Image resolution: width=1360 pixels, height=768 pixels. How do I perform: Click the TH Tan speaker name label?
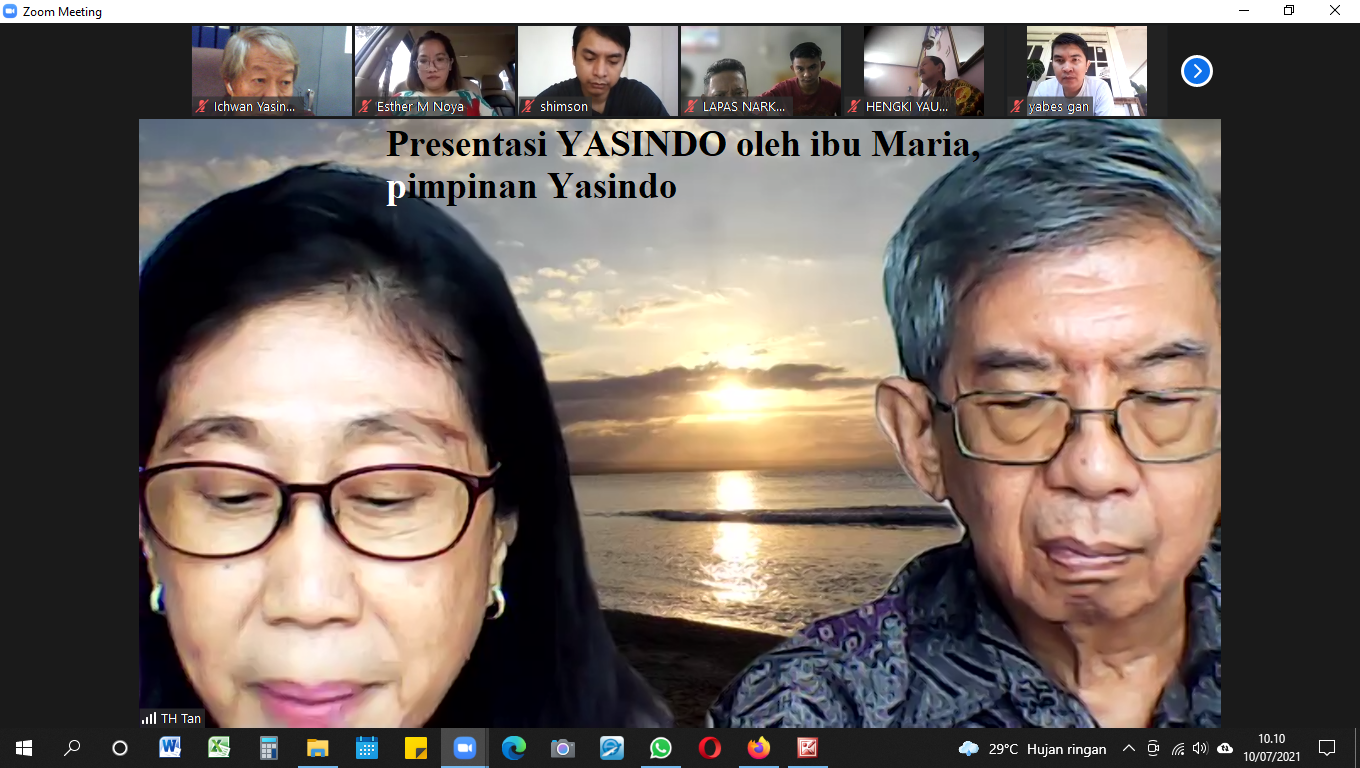pos(181,718)
